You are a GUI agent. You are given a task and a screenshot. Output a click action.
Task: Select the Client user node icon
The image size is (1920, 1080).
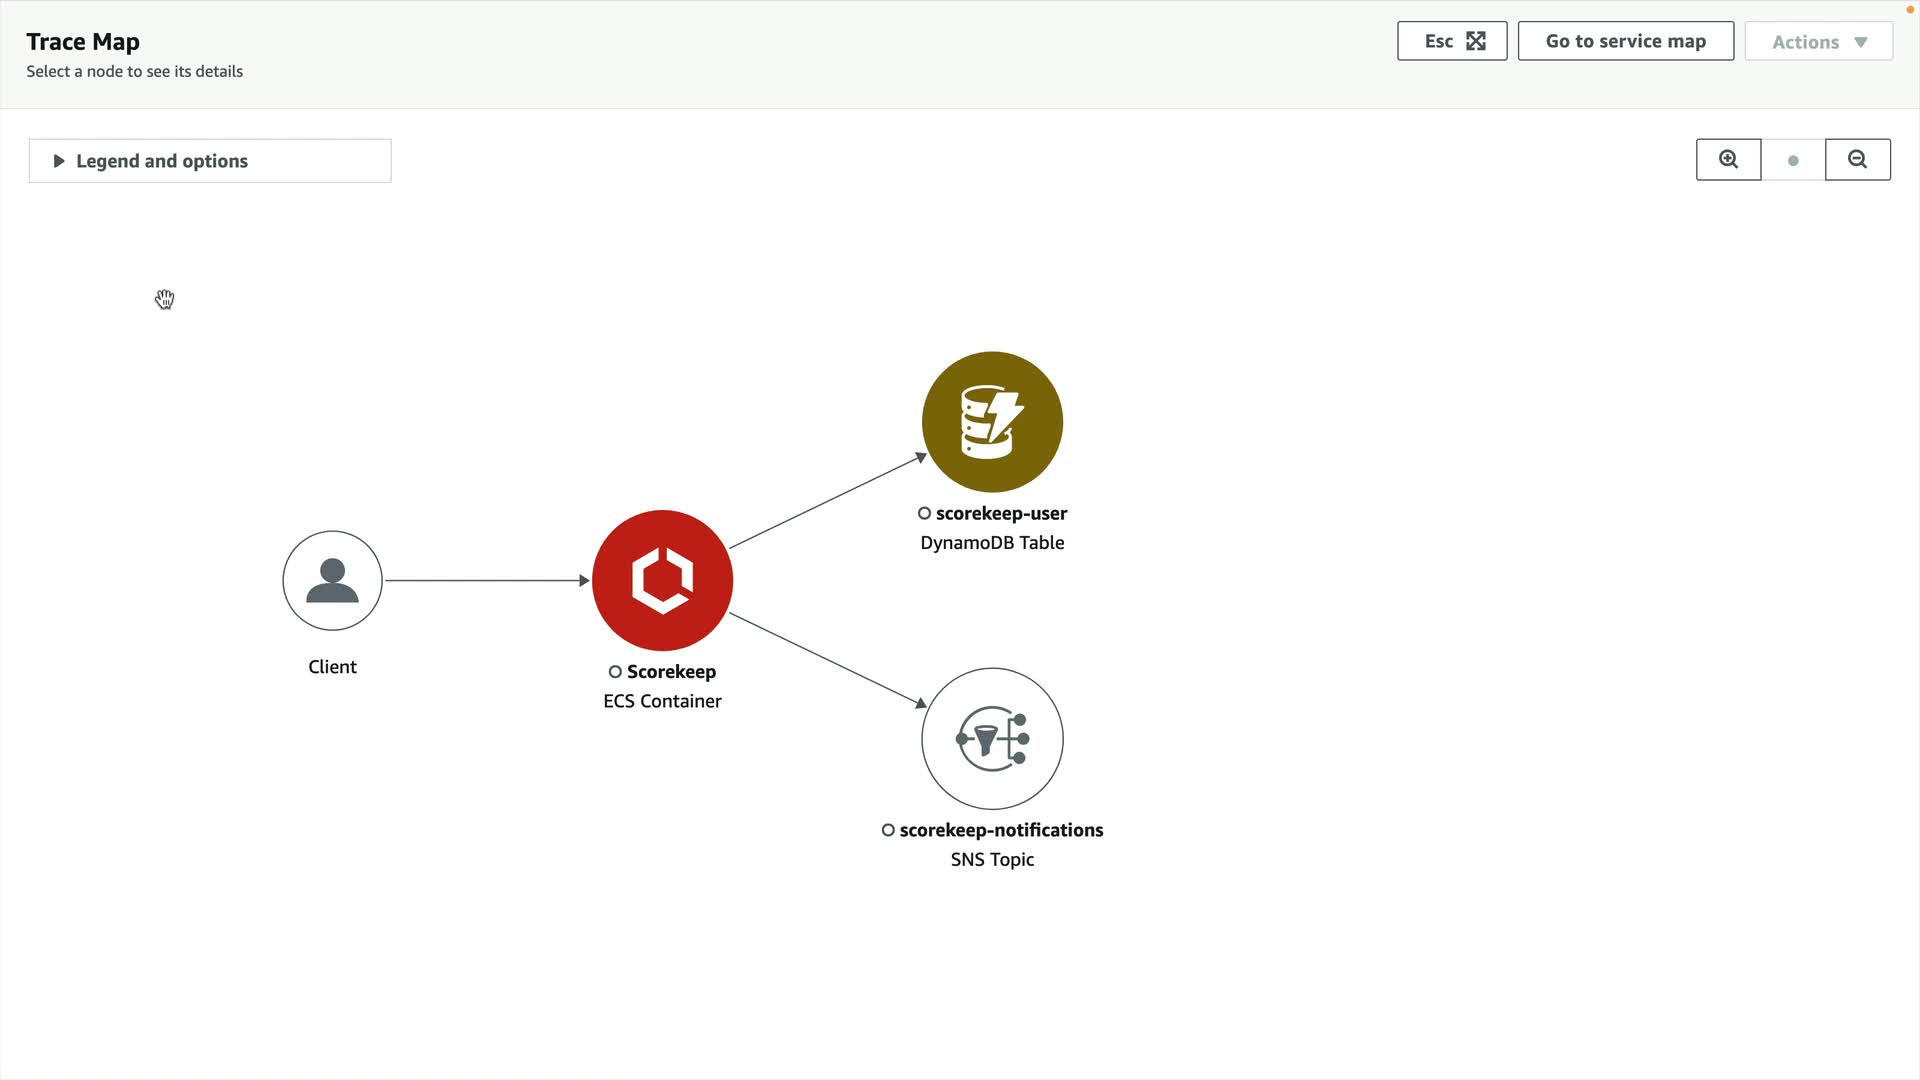coord(332,580)
